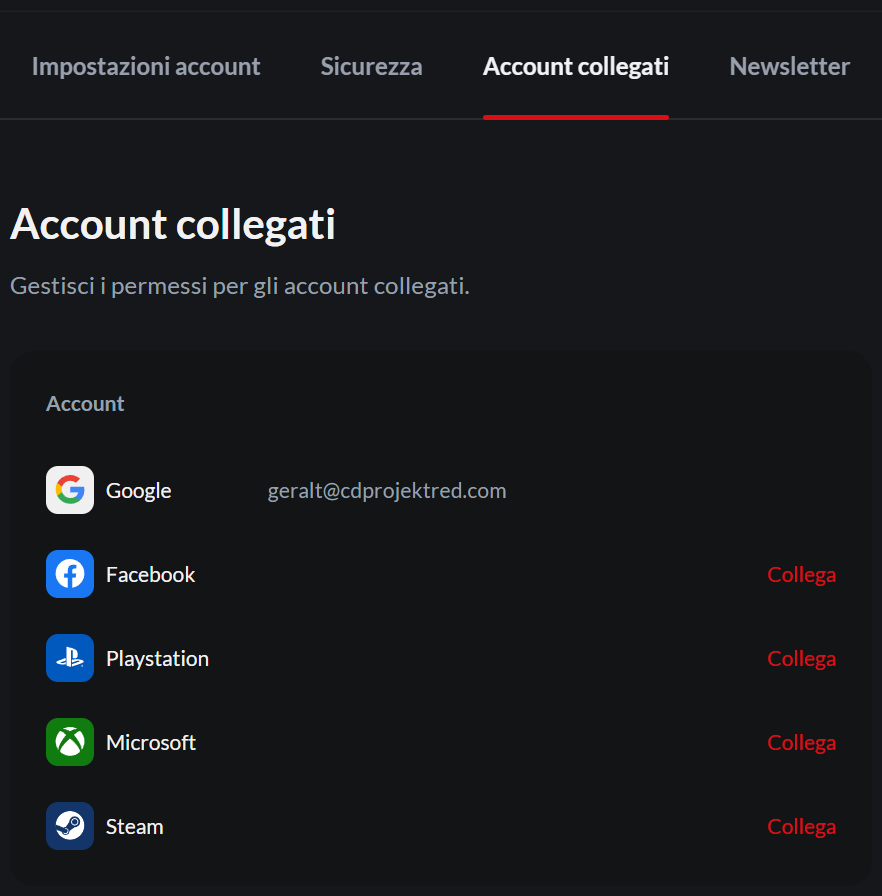
Task: Click Collega next to Steam
Action: (801, 827)
